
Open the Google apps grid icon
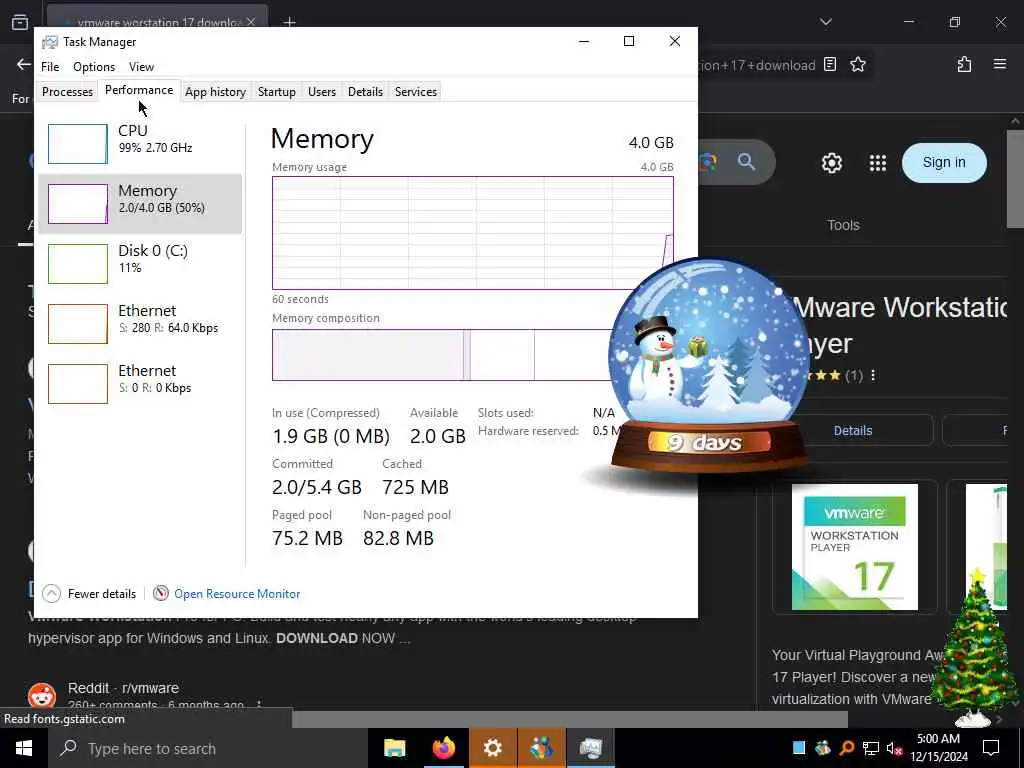(x=878, y=163)
